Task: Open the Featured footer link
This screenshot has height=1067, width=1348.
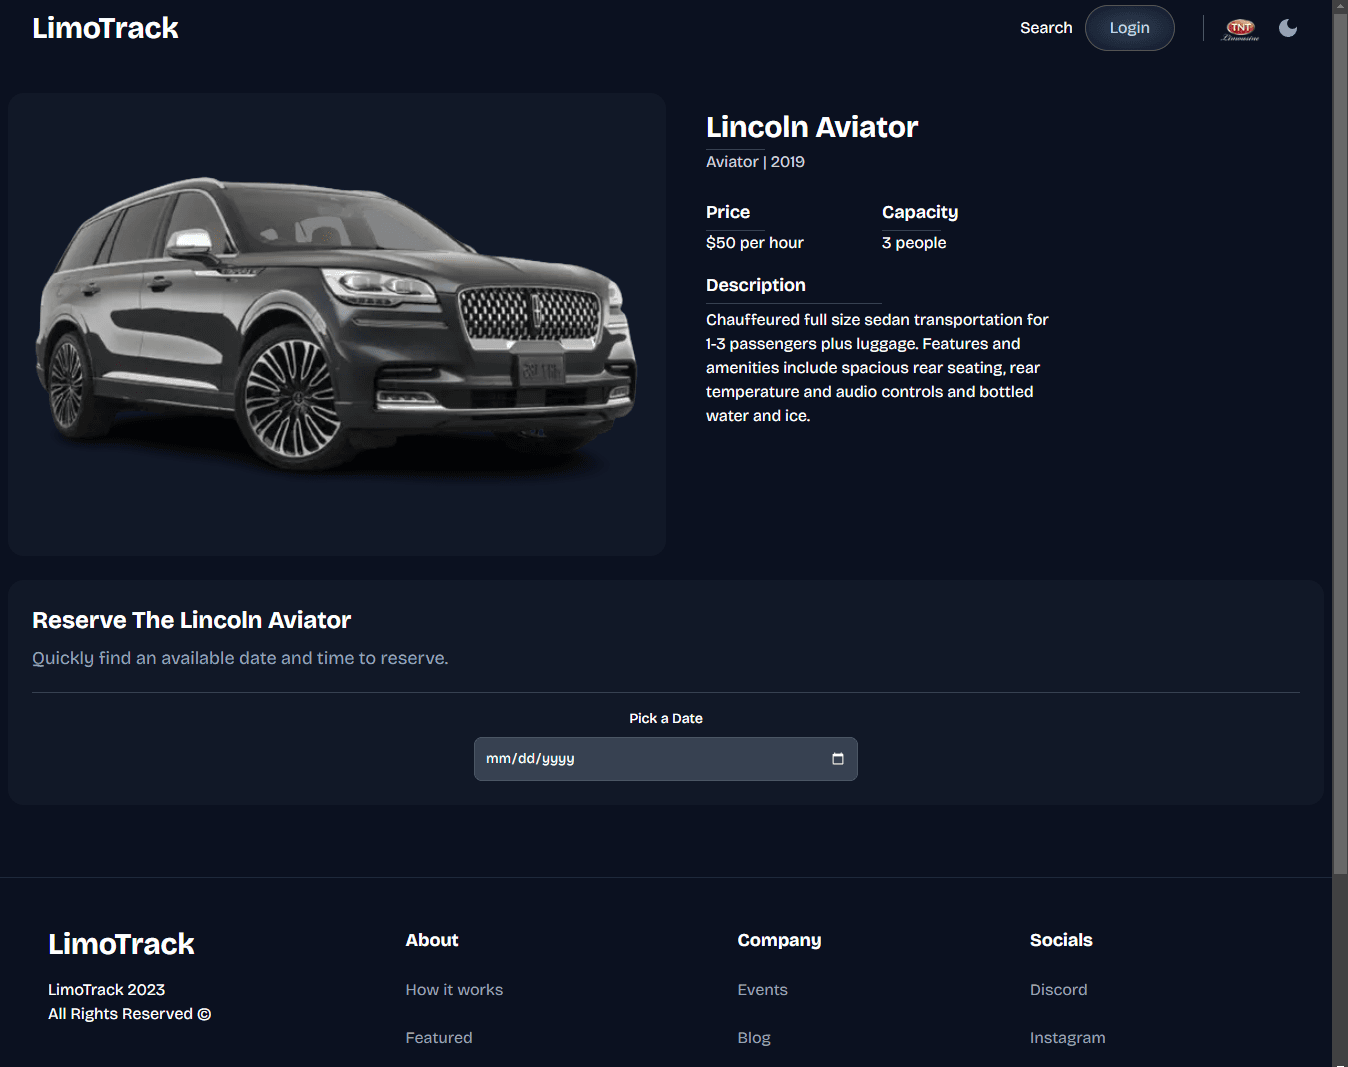Action: point(439,1038)
